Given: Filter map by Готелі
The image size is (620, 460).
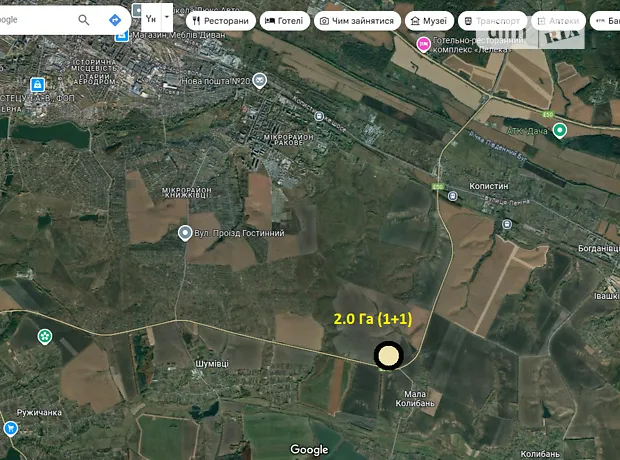Looking at the screenshot, I should click(x=285, y=21).
